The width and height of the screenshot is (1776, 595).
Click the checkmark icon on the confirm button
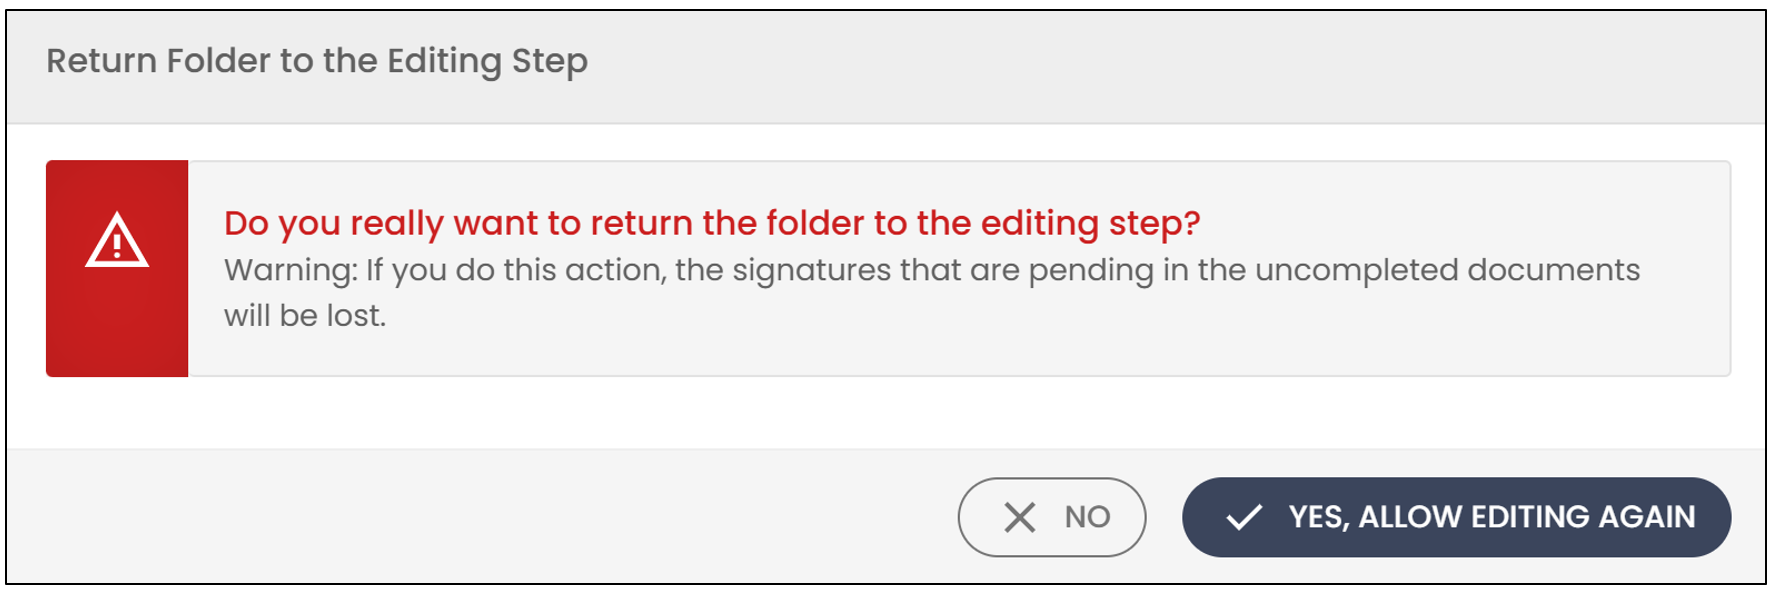[x=1244, y=517]
